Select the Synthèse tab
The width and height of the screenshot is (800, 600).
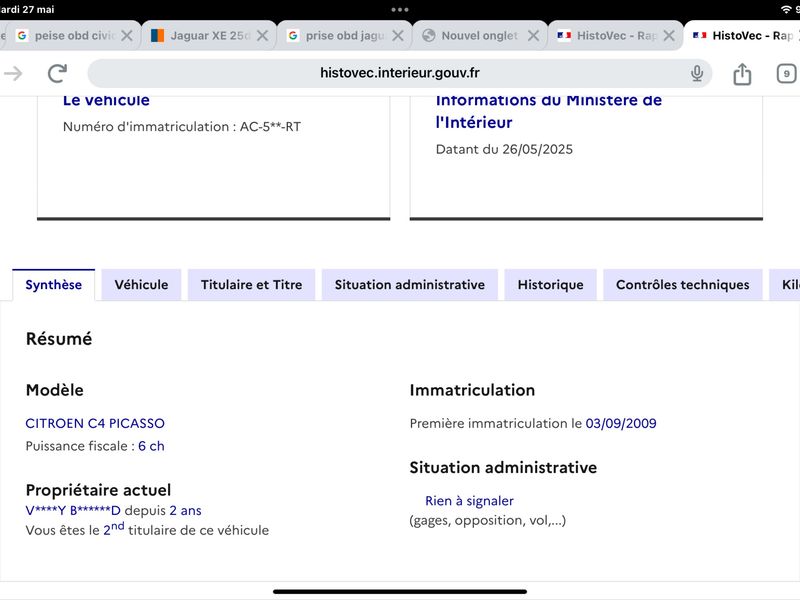pyautogui.click(x=54, y=285)
